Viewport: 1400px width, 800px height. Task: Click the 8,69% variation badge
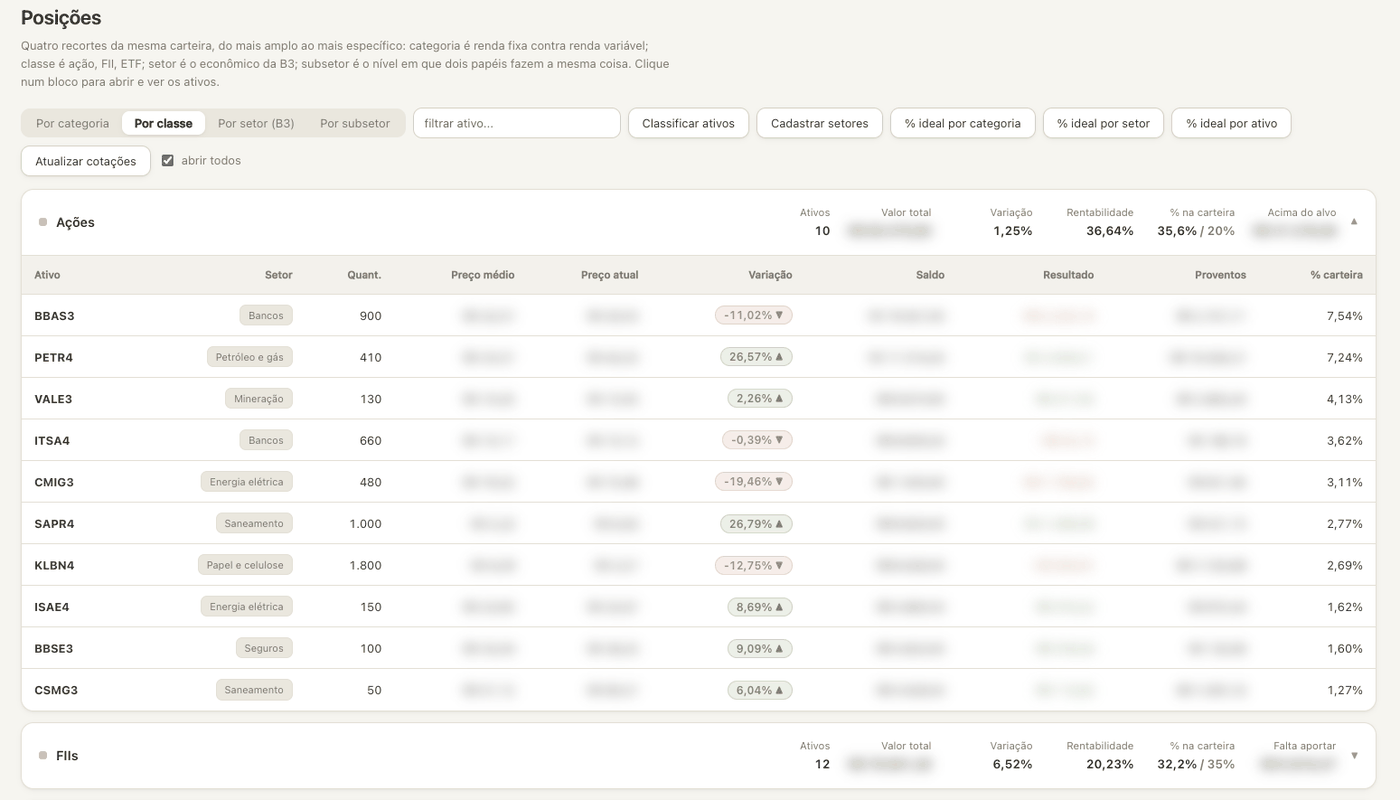[x=760, y=607]
